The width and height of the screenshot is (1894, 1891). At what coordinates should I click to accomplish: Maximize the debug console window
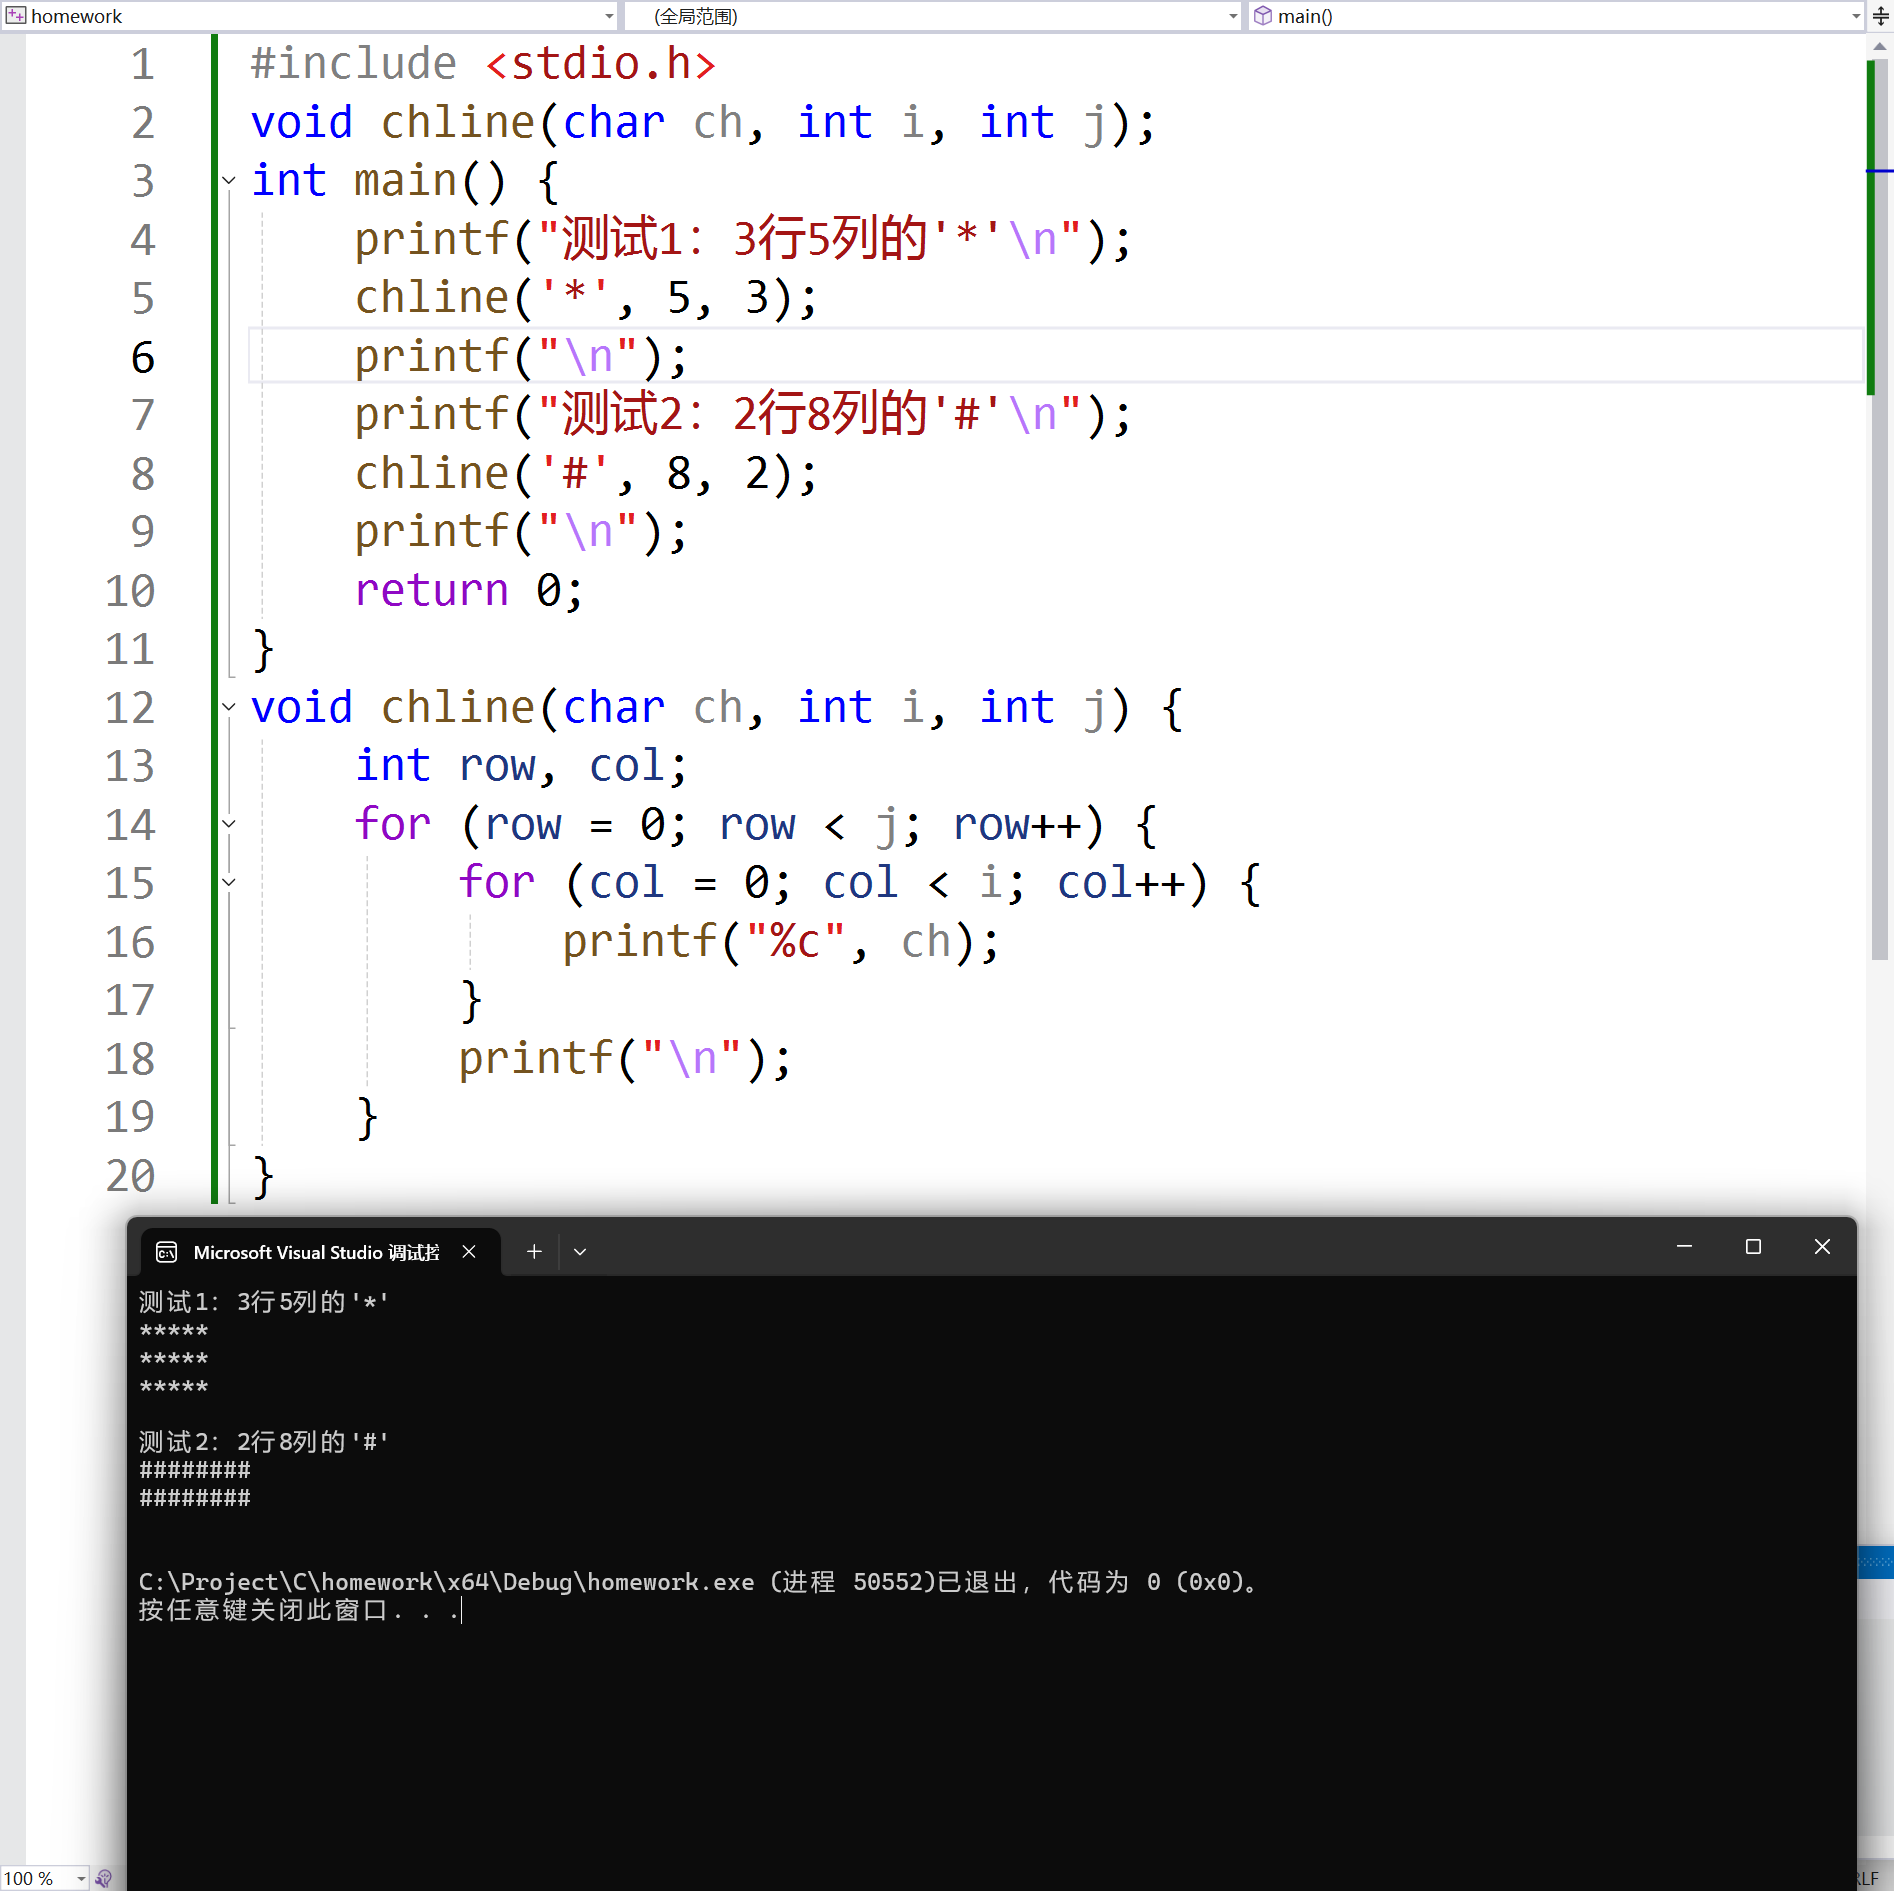click(1753, 1247)
